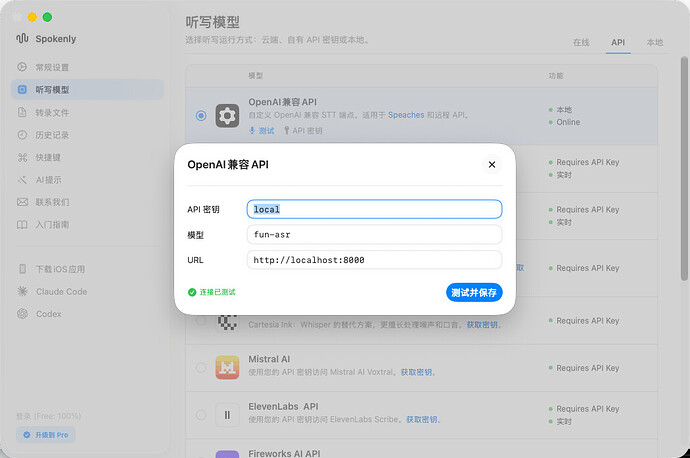Click the 联系我们 envelope icon
Screen dimensions: 690x458
point(22,202)
